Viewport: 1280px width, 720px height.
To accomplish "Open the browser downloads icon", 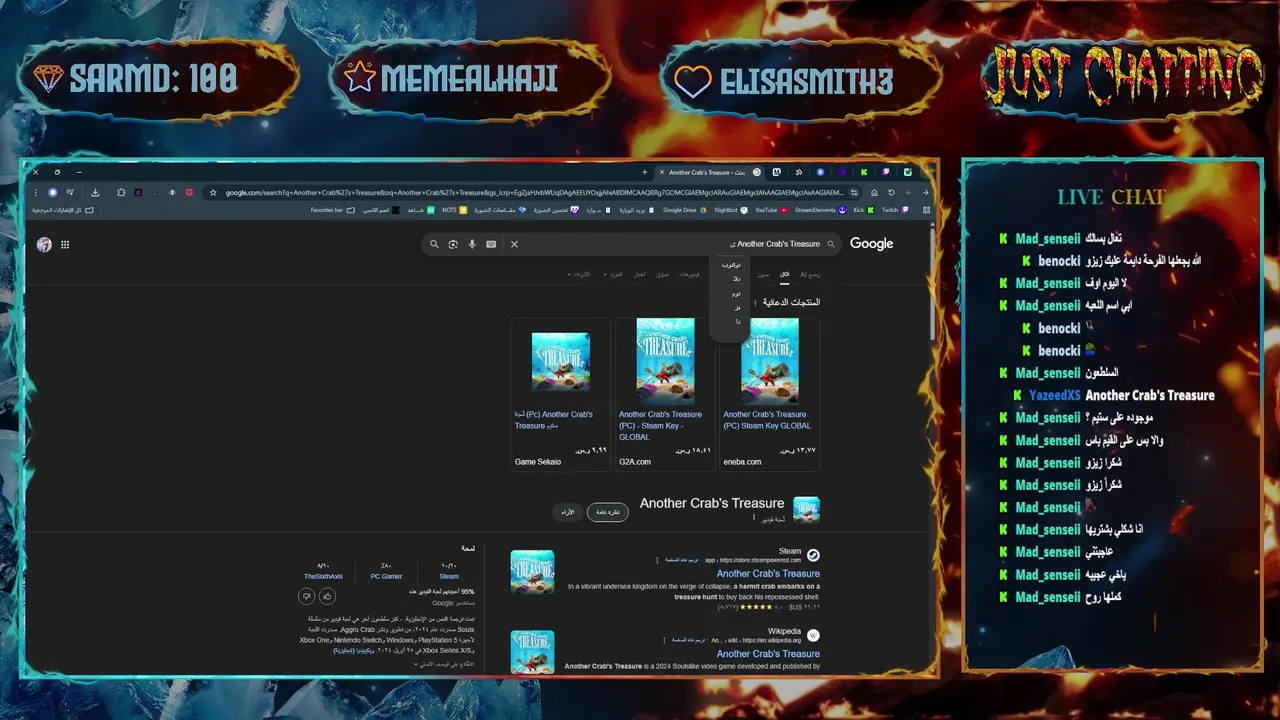I will click(95, 192).
